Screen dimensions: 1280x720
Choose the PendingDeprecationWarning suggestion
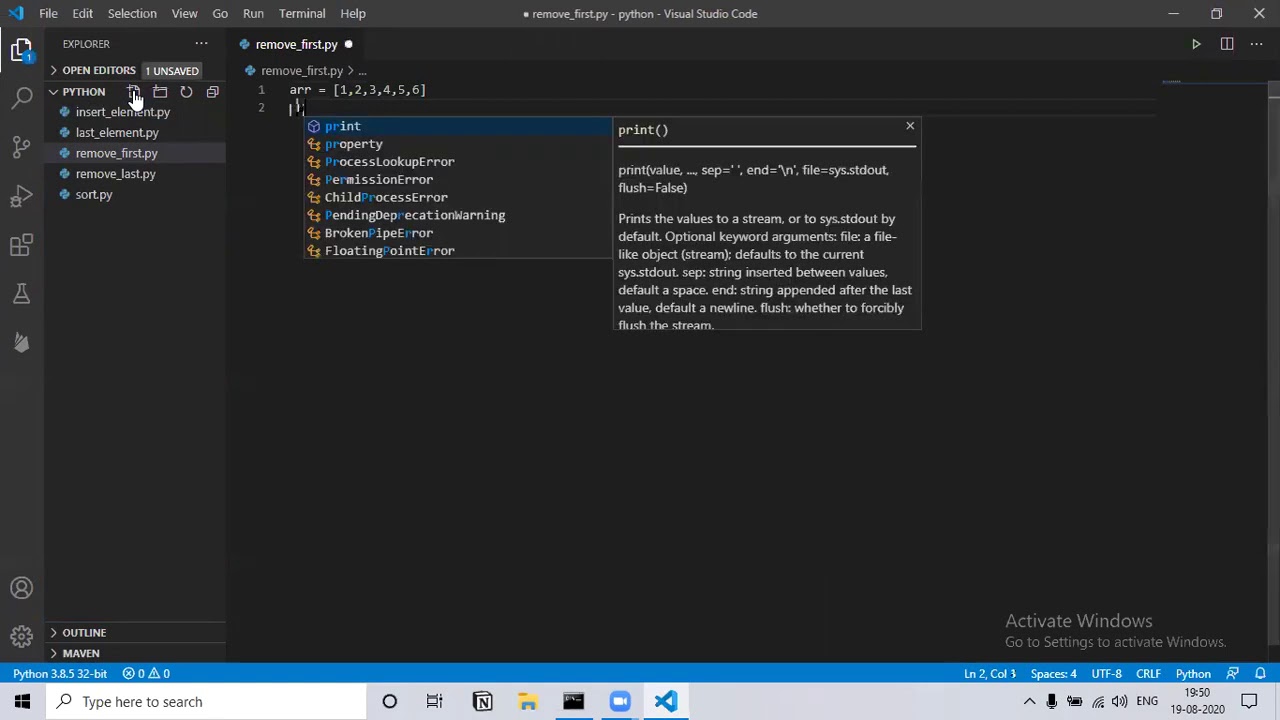click(458, 216)
